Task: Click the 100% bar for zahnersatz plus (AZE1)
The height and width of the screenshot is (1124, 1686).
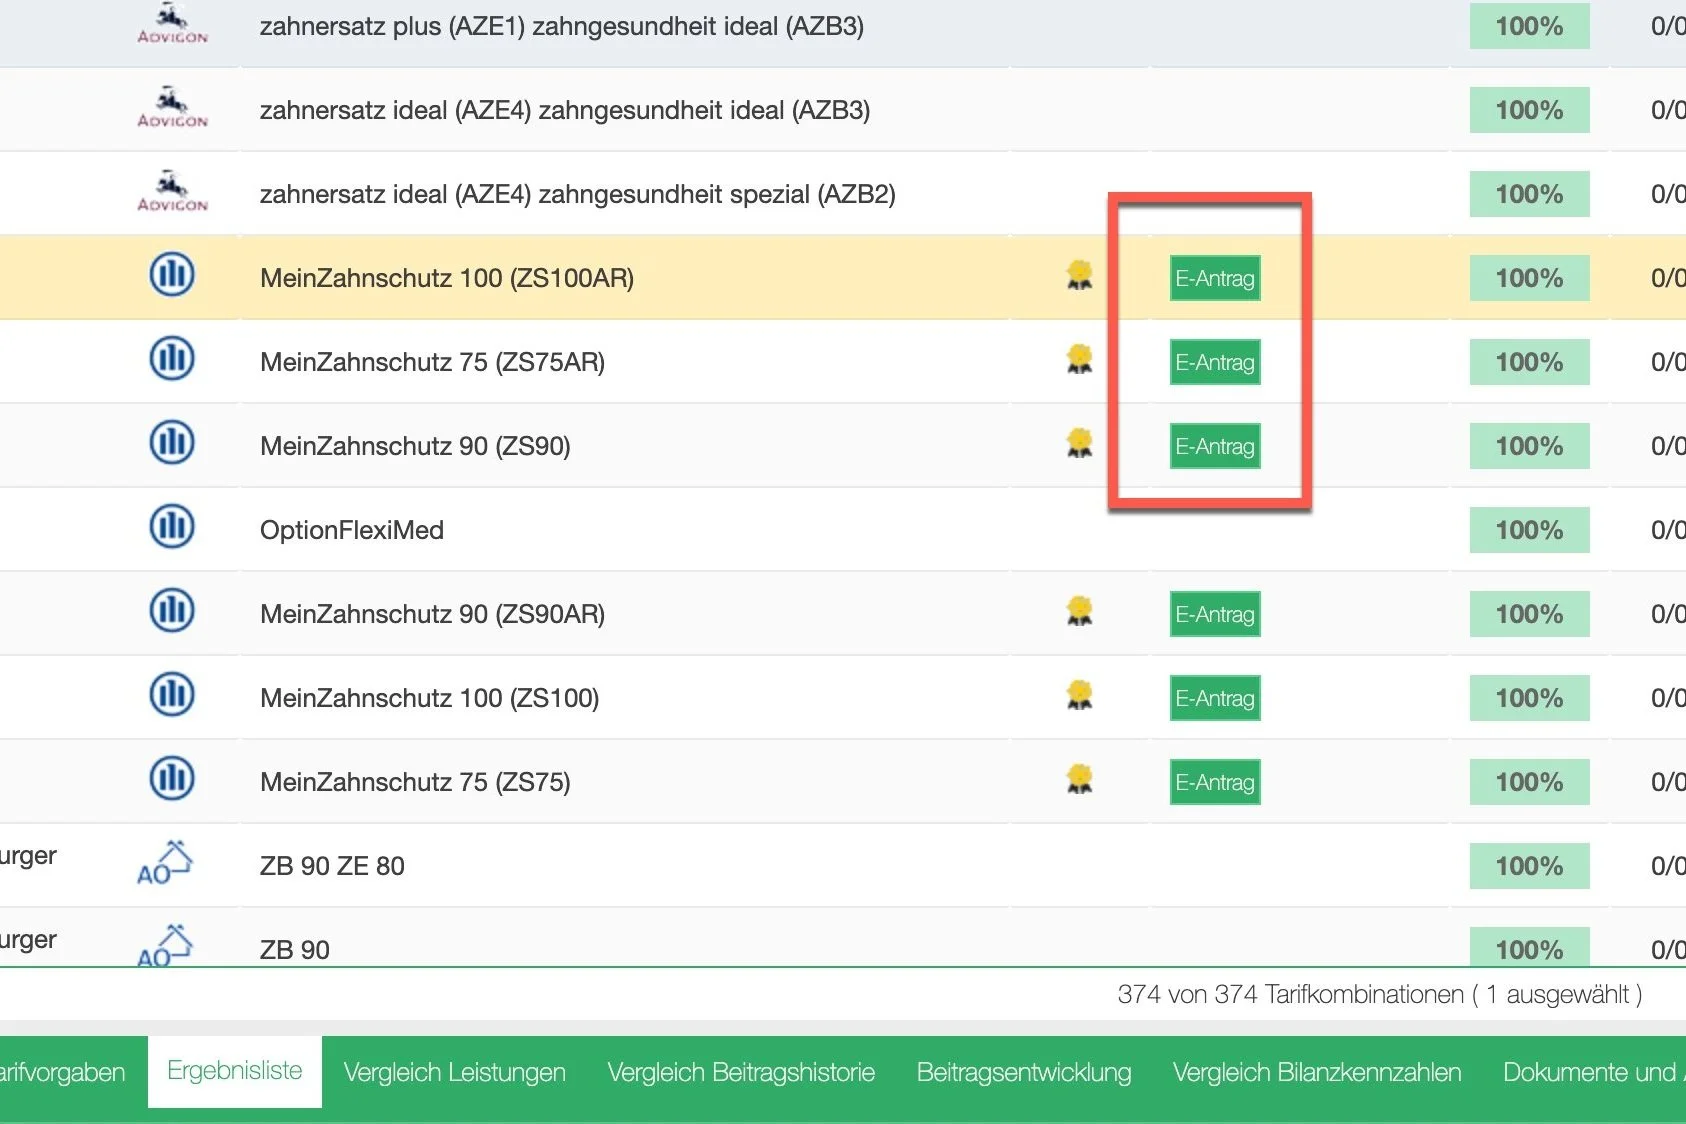Action: click(1529, 26)
